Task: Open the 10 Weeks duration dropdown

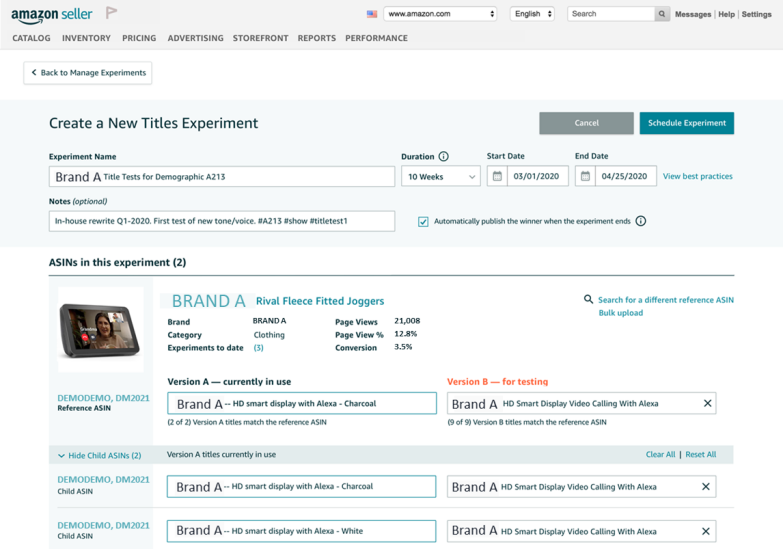Action: coord(440,176)
